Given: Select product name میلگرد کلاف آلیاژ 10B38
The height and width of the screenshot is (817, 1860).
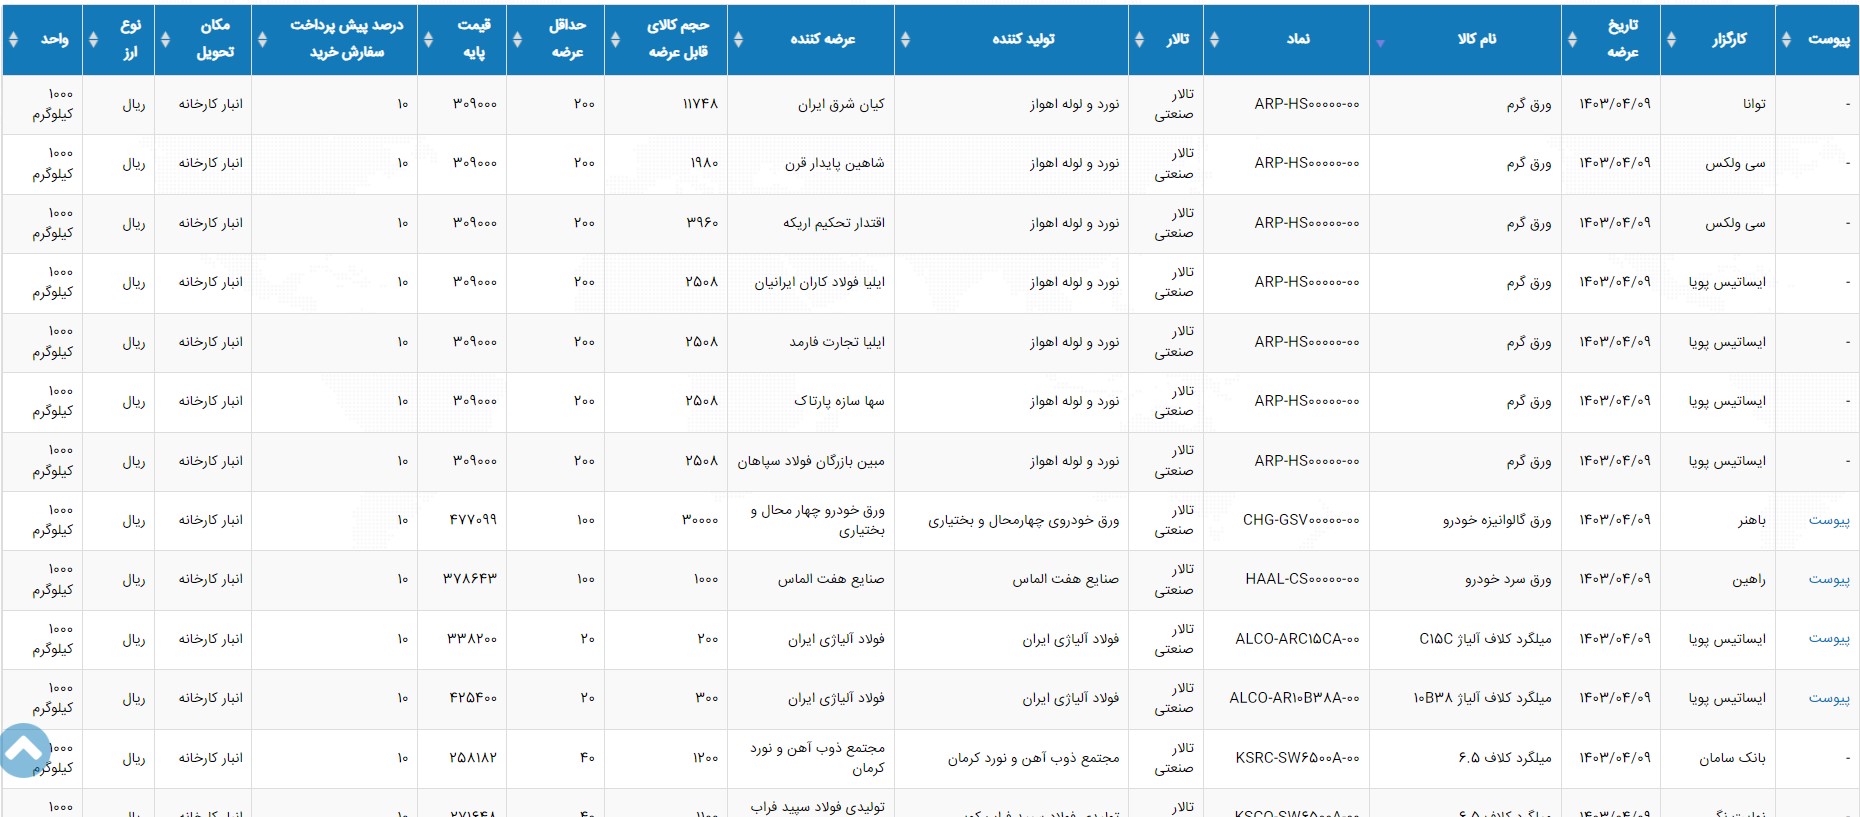Looking at the screenshot, I should pos(1482,698).
